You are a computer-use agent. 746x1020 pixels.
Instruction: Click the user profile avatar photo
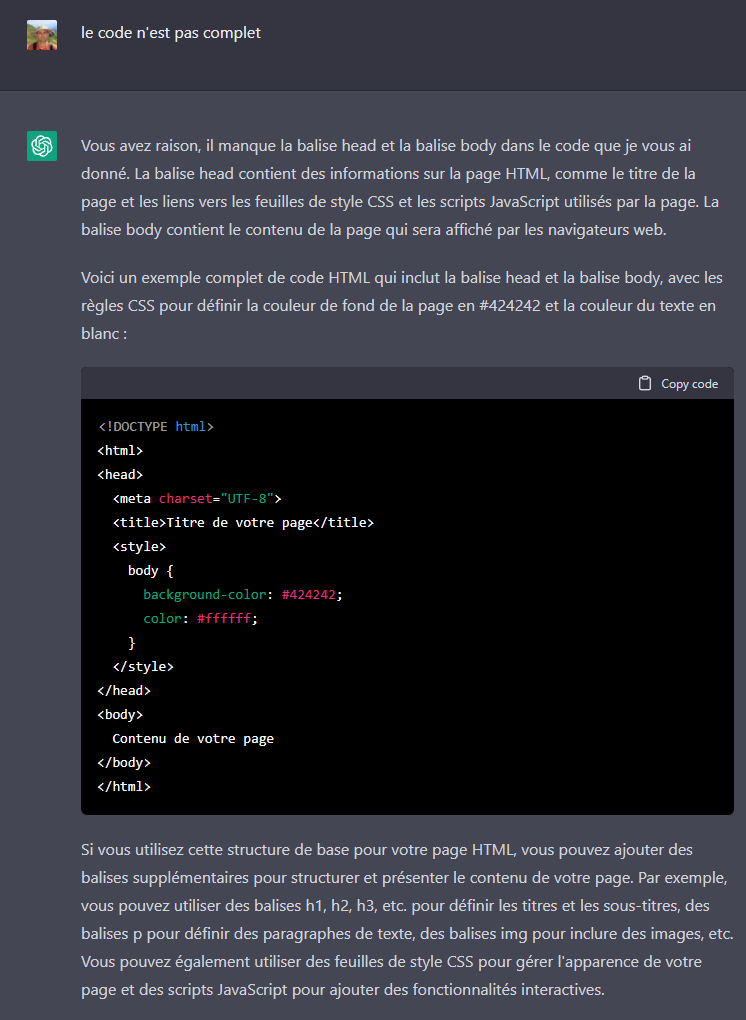point(42,35)
